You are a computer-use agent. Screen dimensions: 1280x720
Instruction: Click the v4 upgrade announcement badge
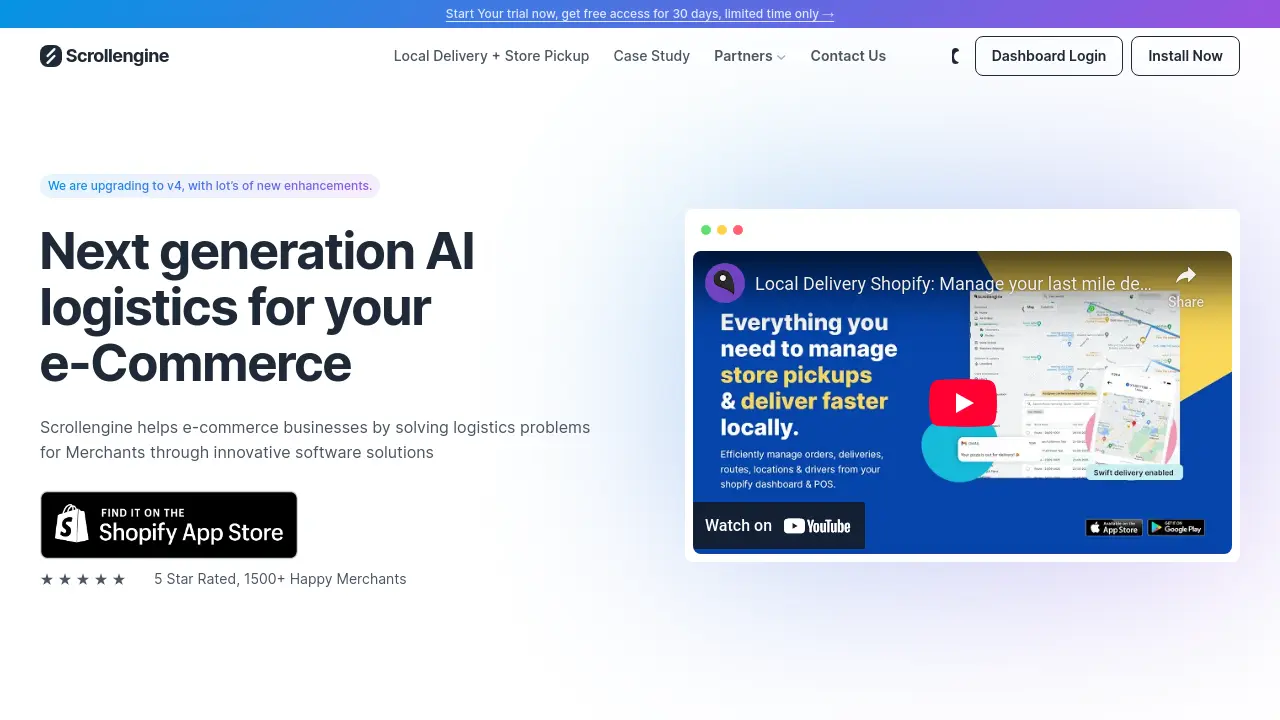click(x=210, y=186)
